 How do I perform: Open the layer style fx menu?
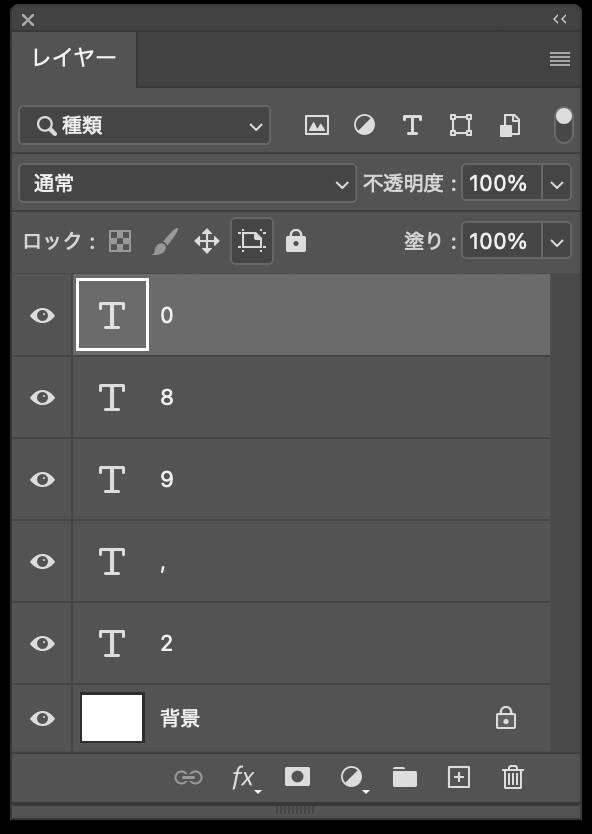242,777
